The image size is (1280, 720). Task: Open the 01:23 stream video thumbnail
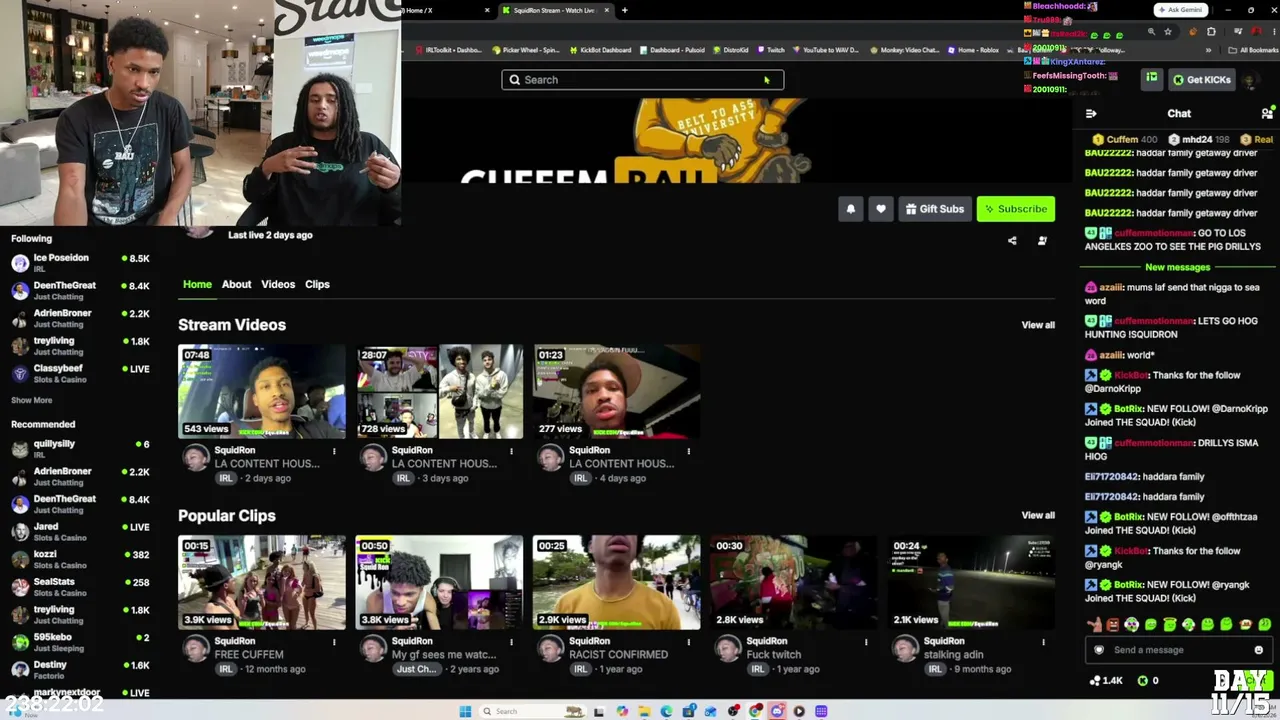point(616,392)
